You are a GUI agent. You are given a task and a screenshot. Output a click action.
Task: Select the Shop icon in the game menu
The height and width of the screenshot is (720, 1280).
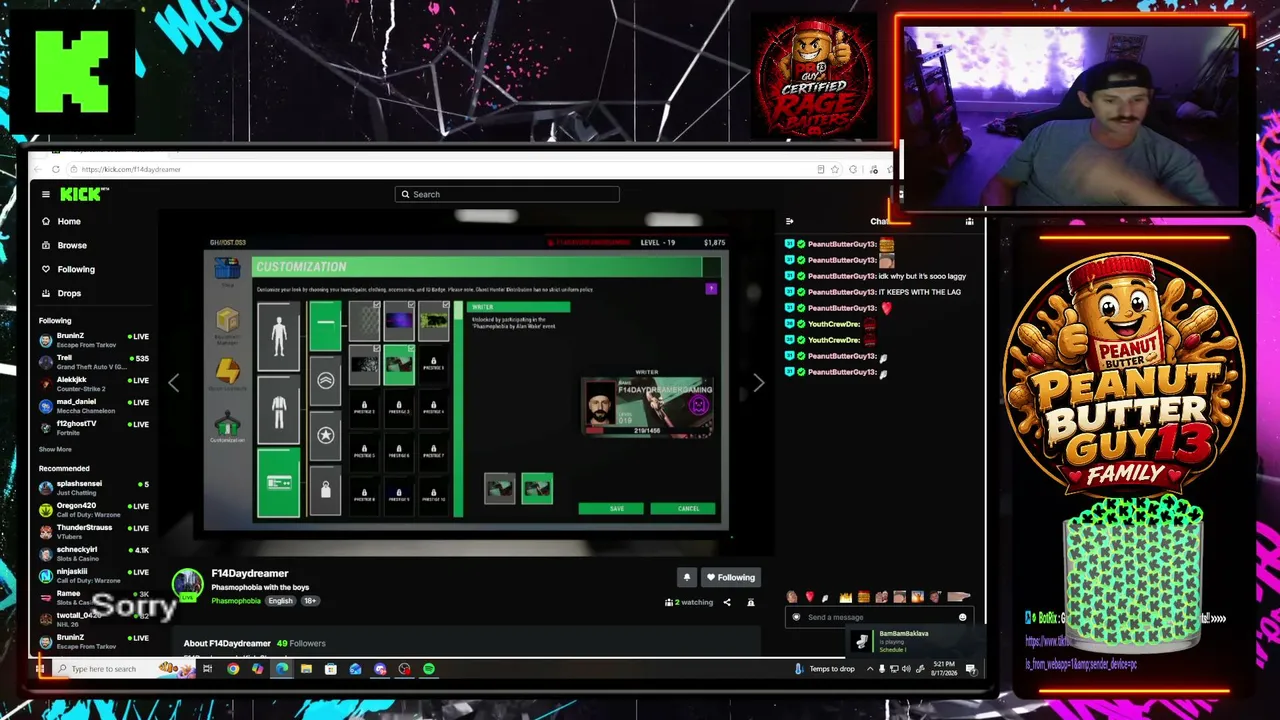coord(227,269)
